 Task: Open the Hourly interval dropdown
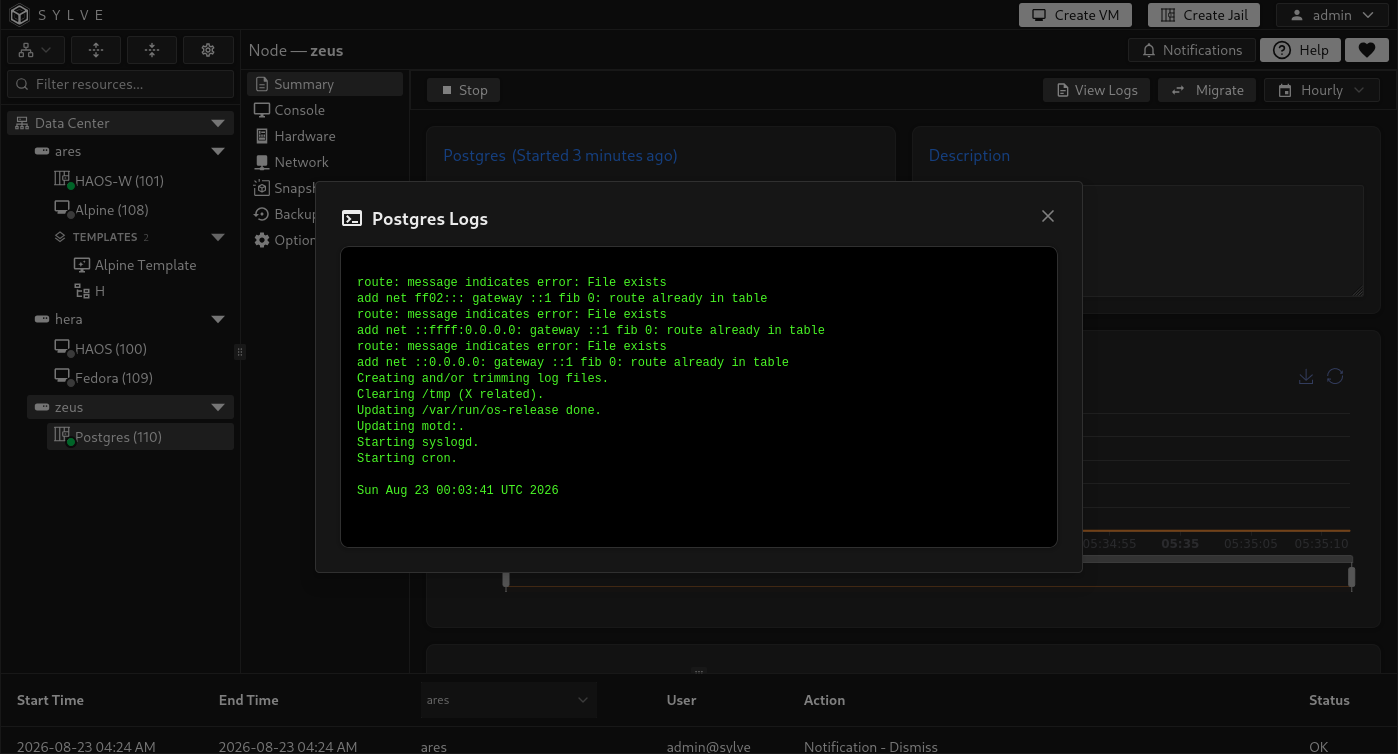(1321, 90)
